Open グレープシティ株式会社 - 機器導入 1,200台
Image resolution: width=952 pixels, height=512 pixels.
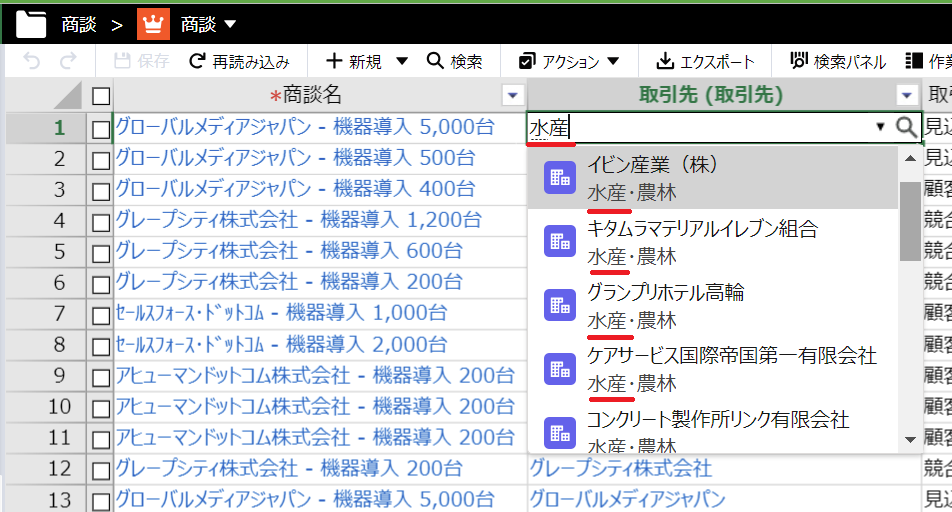[x=298, y=220]
